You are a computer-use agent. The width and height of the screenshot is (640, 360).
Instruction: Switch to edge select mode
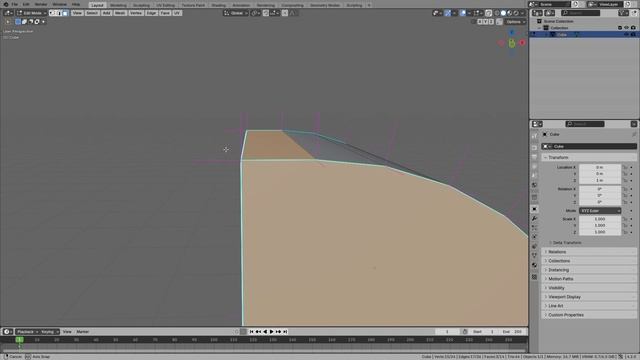pyautogui.click(x=59, y=13)
